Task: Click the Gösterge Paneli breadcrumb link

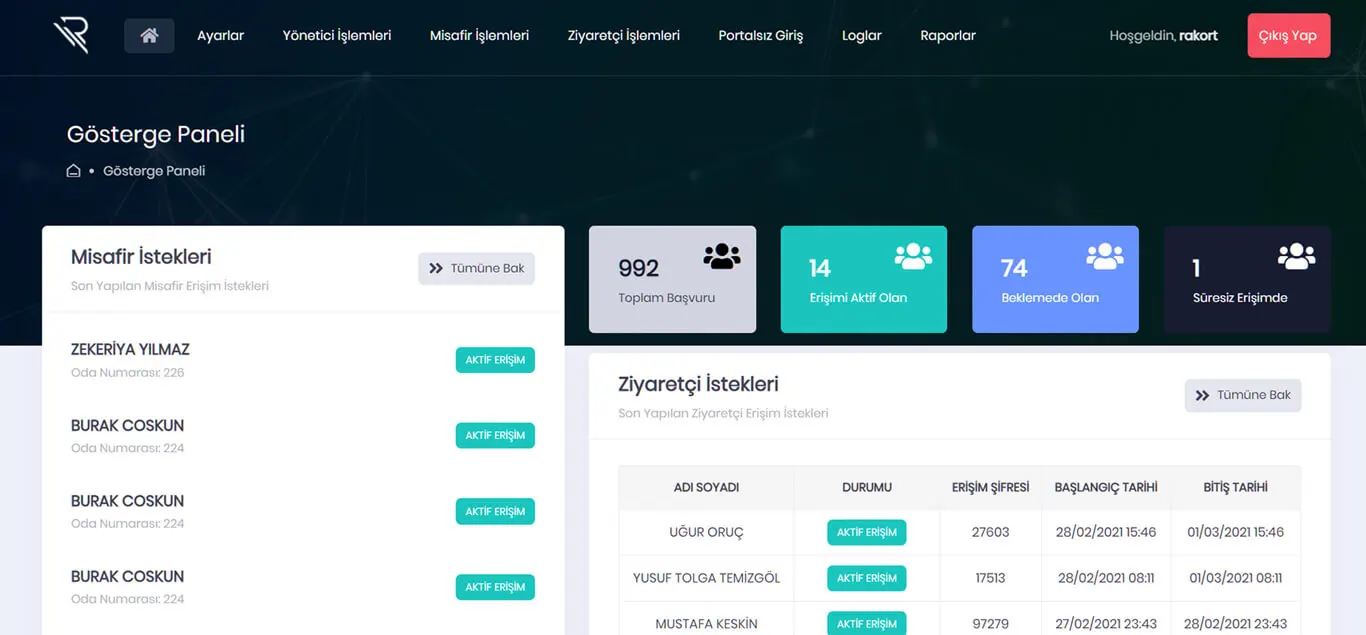Action: 154,171
